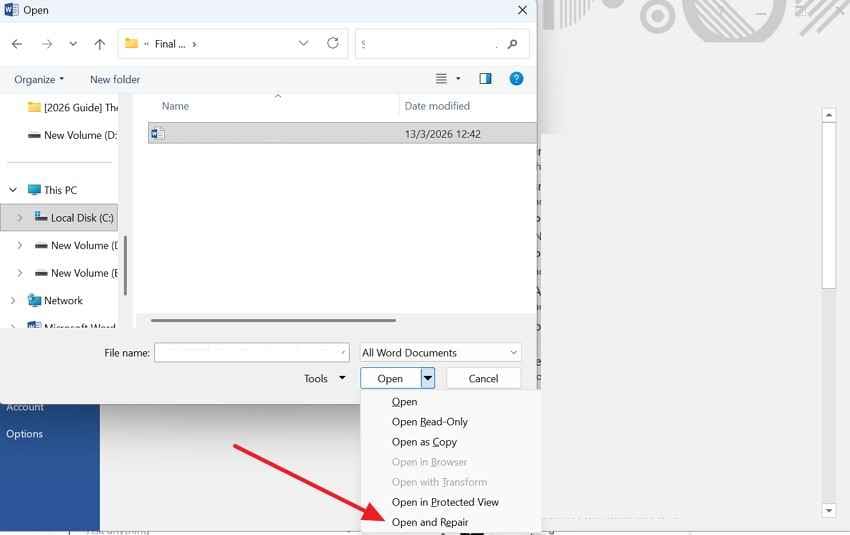The width and height of the screenshot is (850, 535).
Task: Select the [2026 Guide] folder
Action: click(x=73, y=107)
